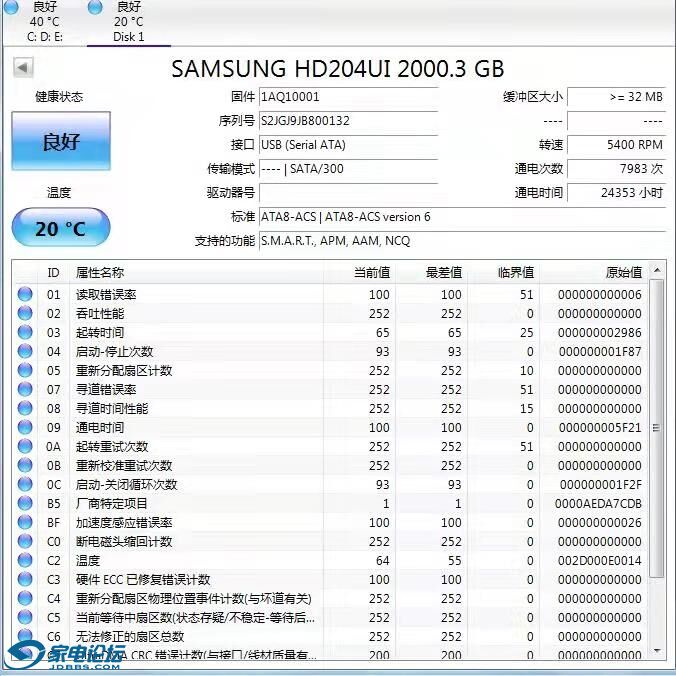676x676 pixels.
Task: Select the C: D: E: disk tab
Action: point(45,22)
